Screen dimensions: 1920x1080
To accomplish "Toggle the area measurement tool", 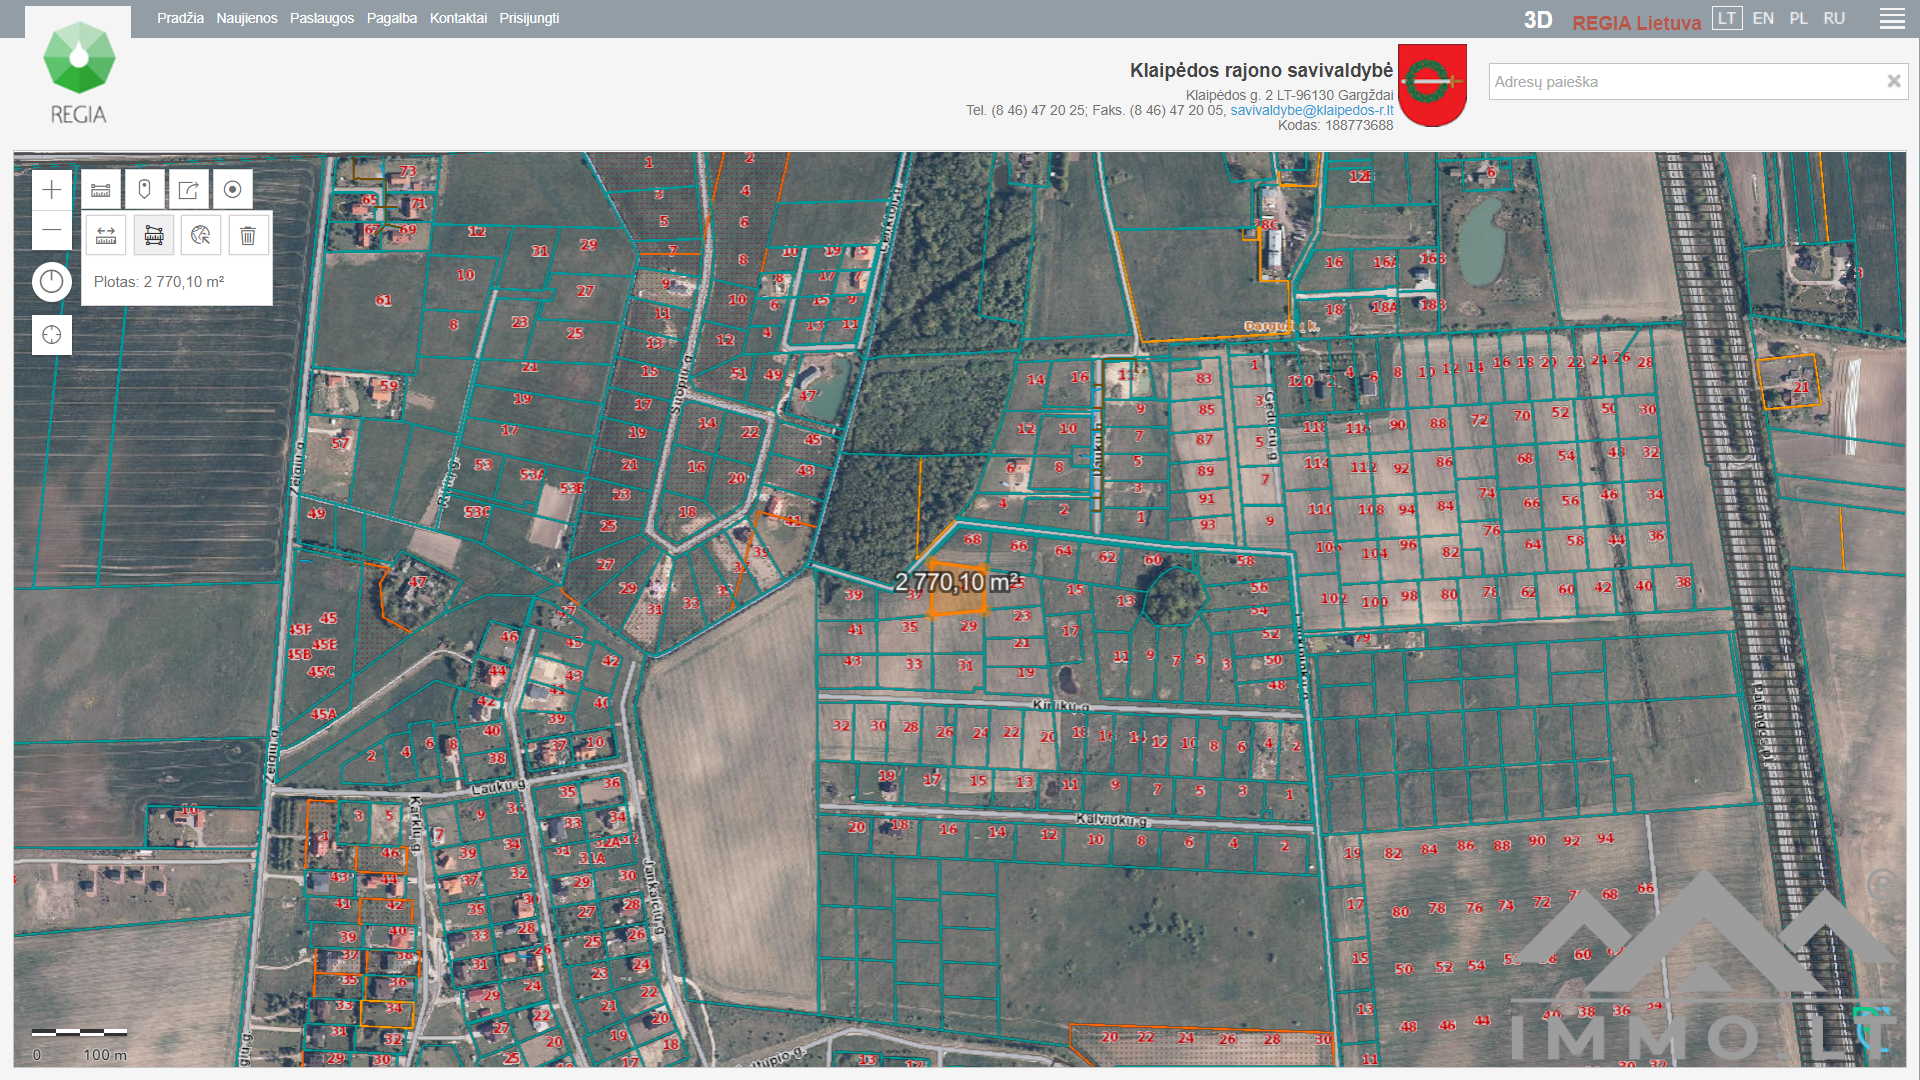I will (x=154, y=236).
